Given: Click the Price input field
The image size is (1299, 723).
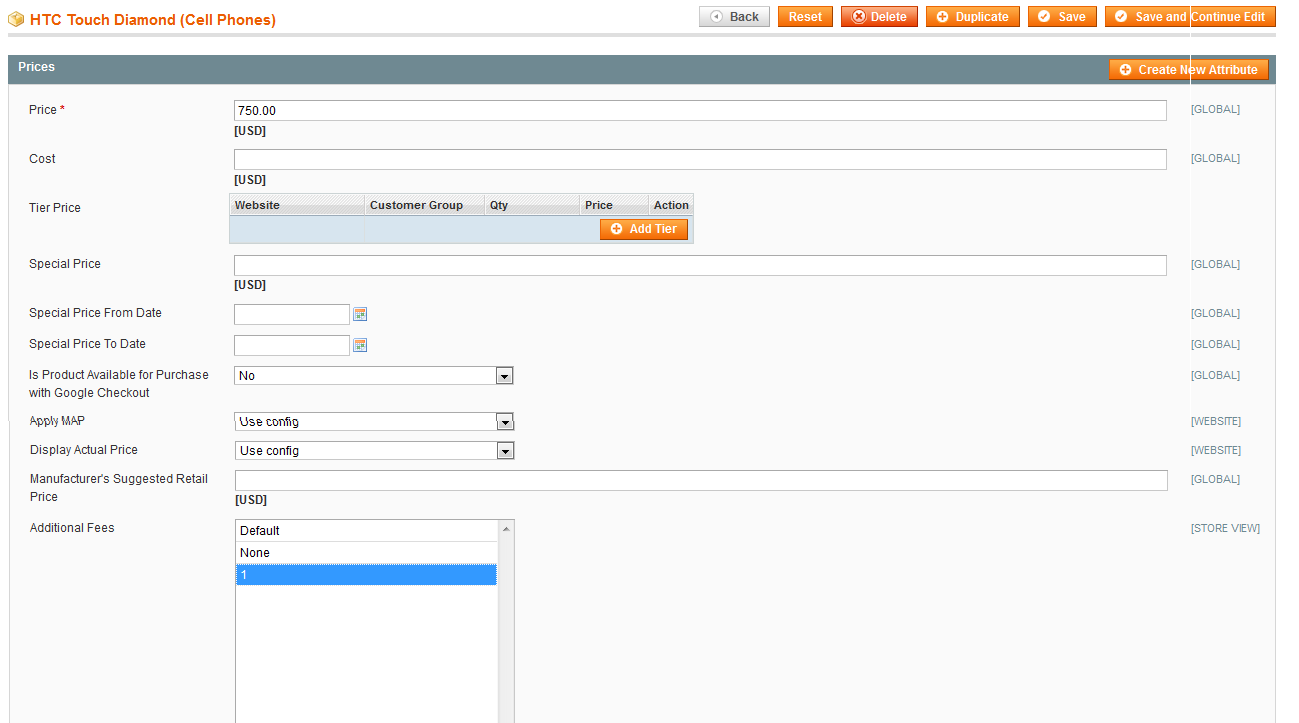Looking at the screenshot, I should (x=700, y=111).
